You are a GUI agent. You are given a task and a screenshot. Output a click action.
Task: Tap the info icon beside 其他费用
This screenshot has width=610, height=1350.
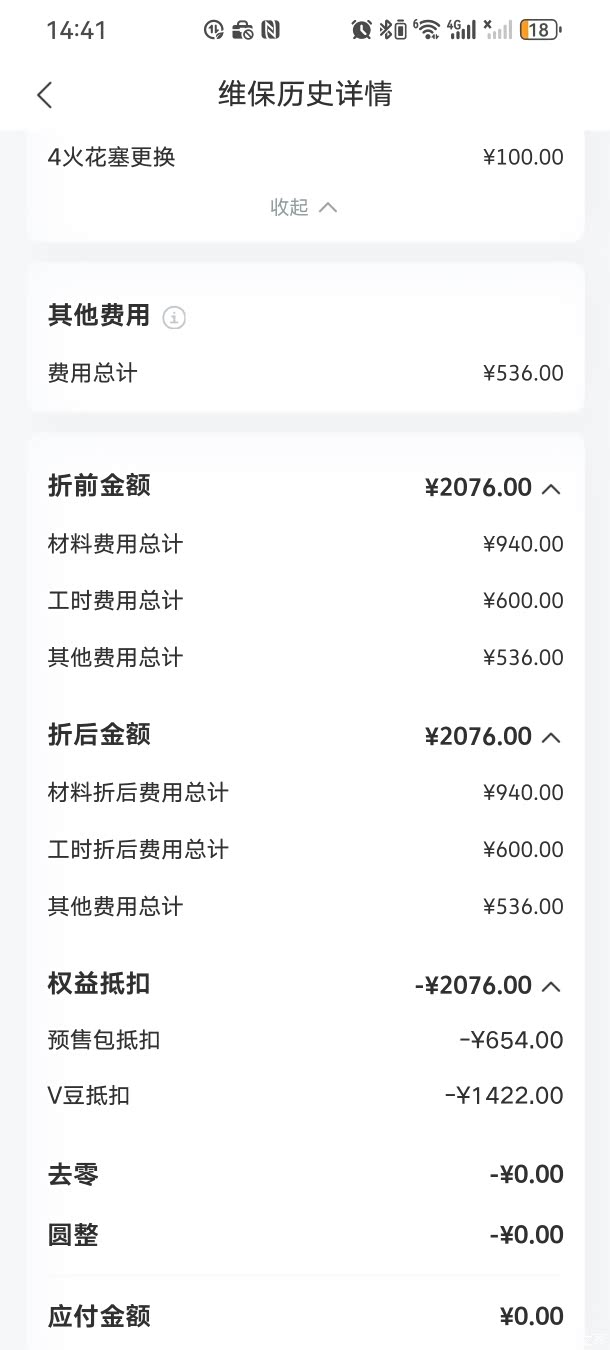click(x=174, y=318)
